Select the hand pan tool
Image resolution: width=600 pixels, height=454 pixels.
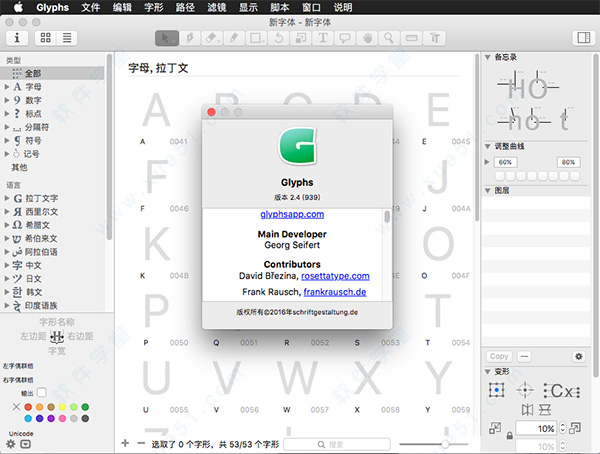(x=367, y=38)
